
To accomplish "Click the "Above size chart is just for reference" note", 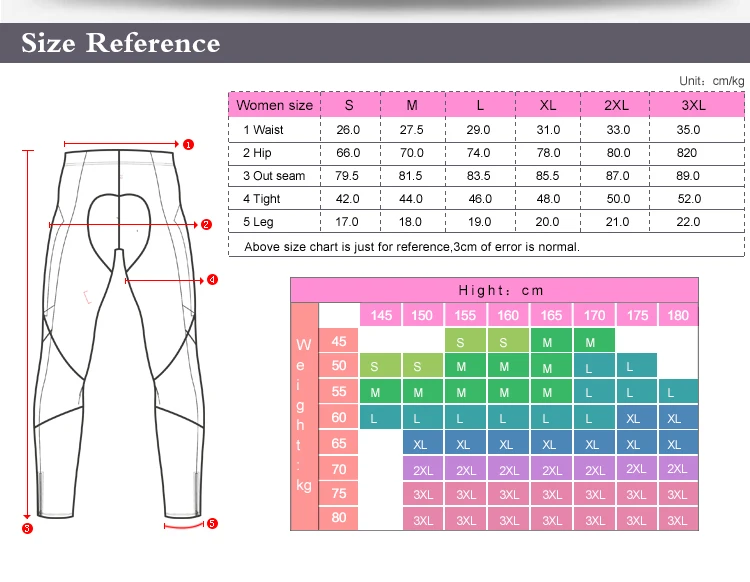I will [411, 247].
